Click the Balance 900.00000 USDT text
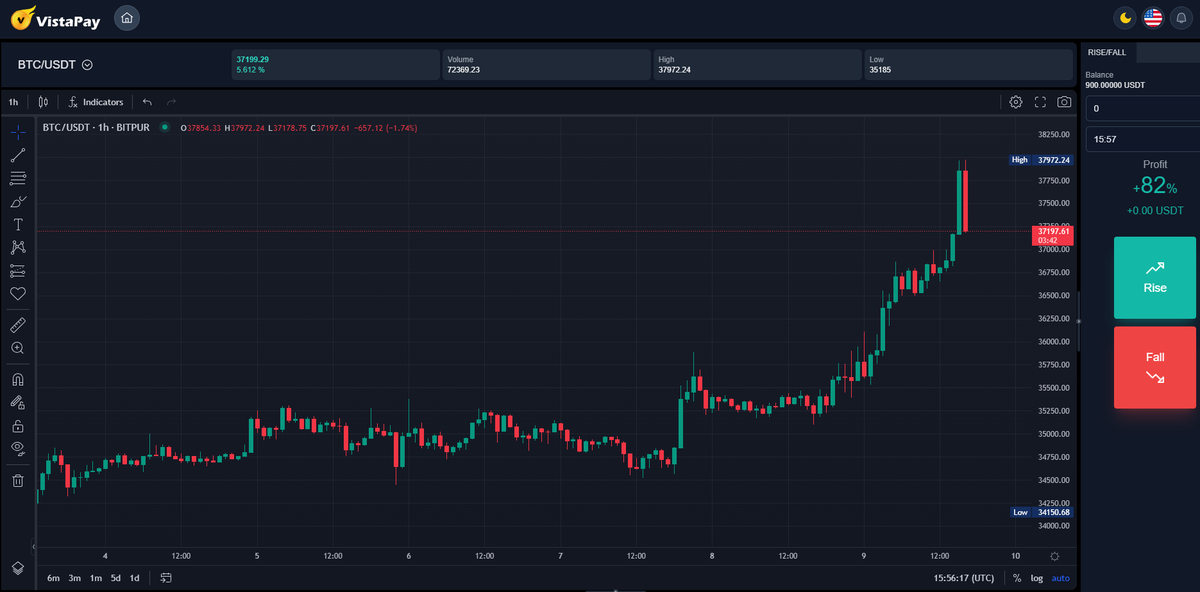 click(1116, 80)
